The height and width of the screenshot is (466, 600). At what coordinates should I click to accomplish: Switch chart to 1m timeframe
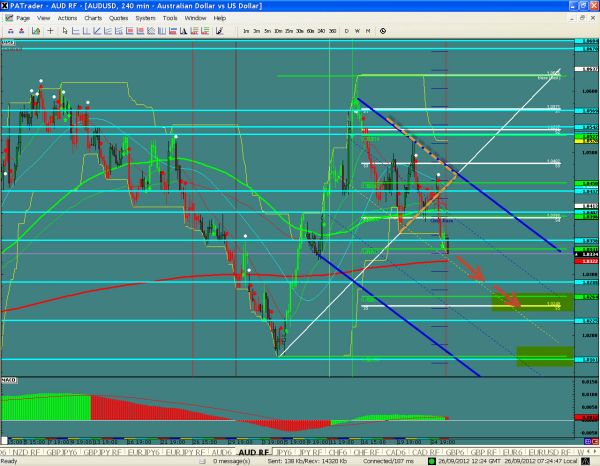pos(246,31)
